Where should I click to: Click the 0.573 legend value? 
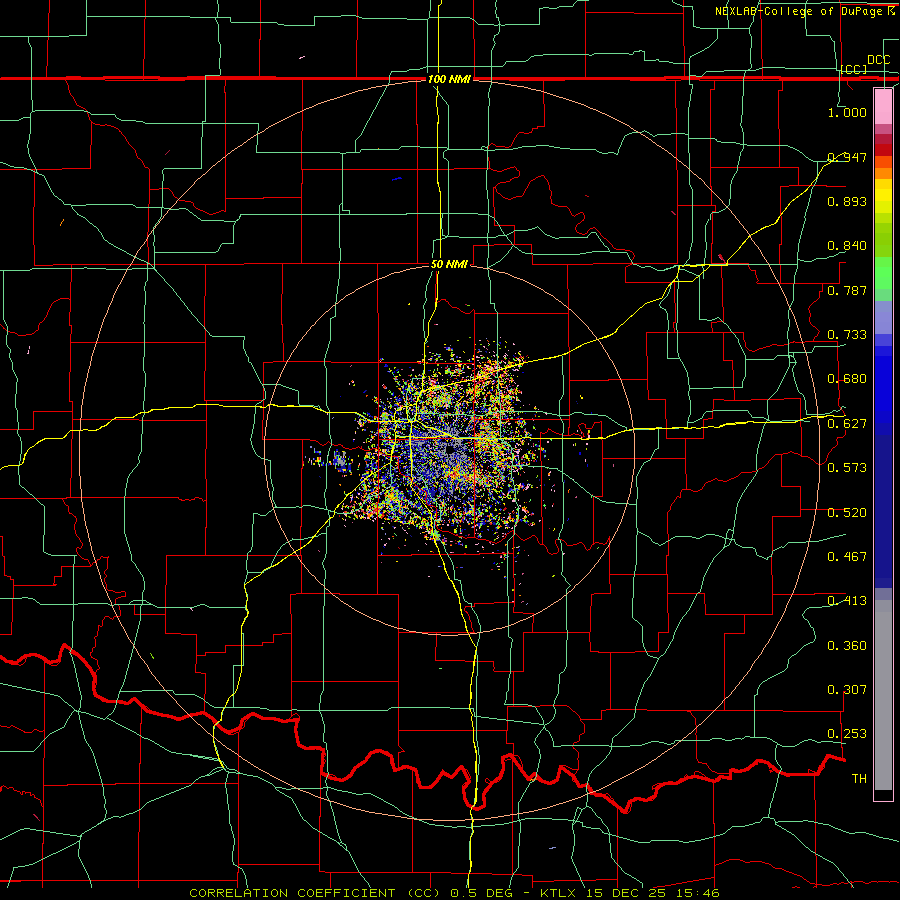click(847, 468)
